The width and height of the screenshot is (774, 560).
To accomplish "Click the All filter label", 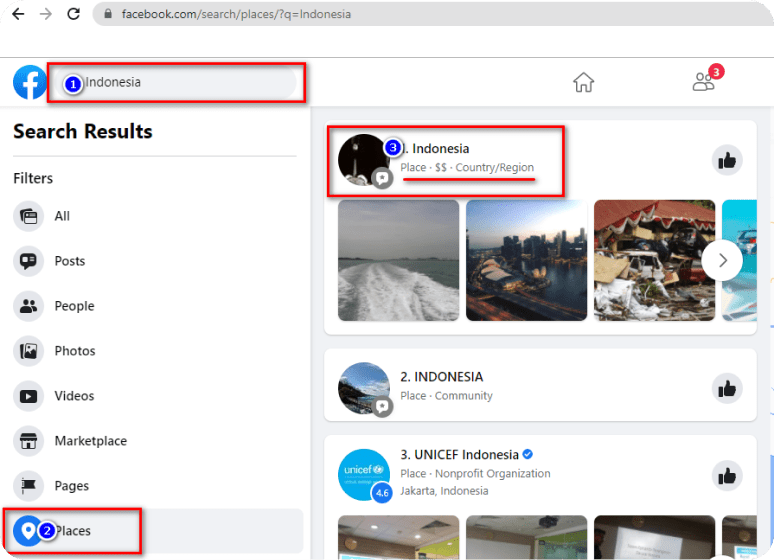I will [62, 216].
